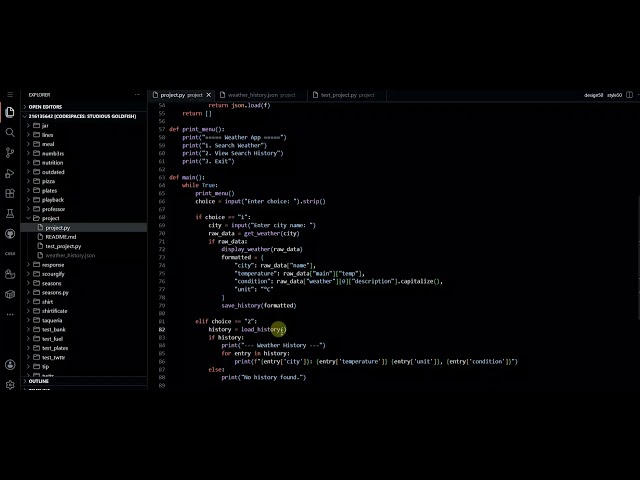The width and height of the screenshot is (640, 480).
Task: Open the hamburger application menu
Action: coord(10,95)
